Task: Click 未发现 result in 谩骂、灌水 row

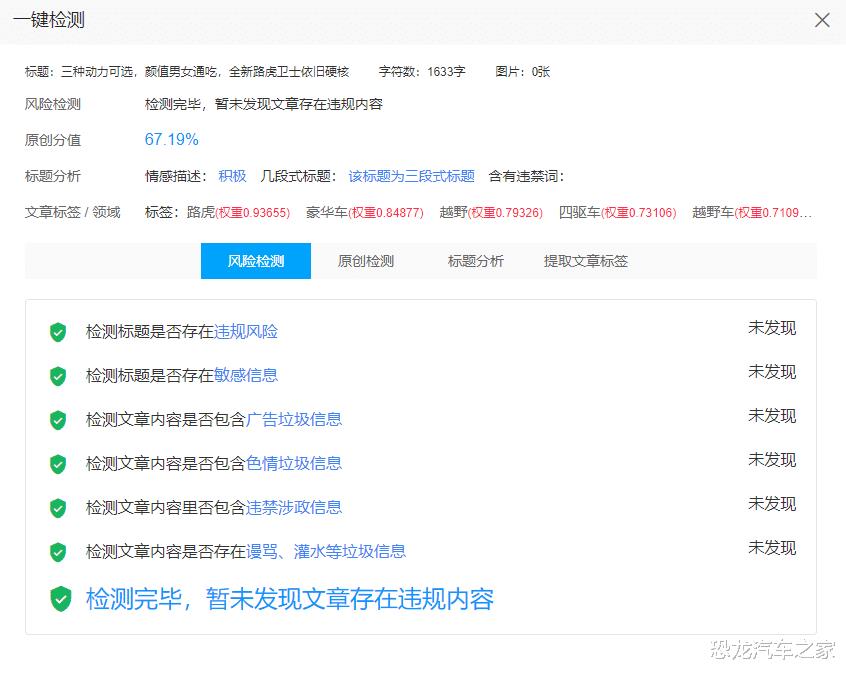Action: coord(772,548)
